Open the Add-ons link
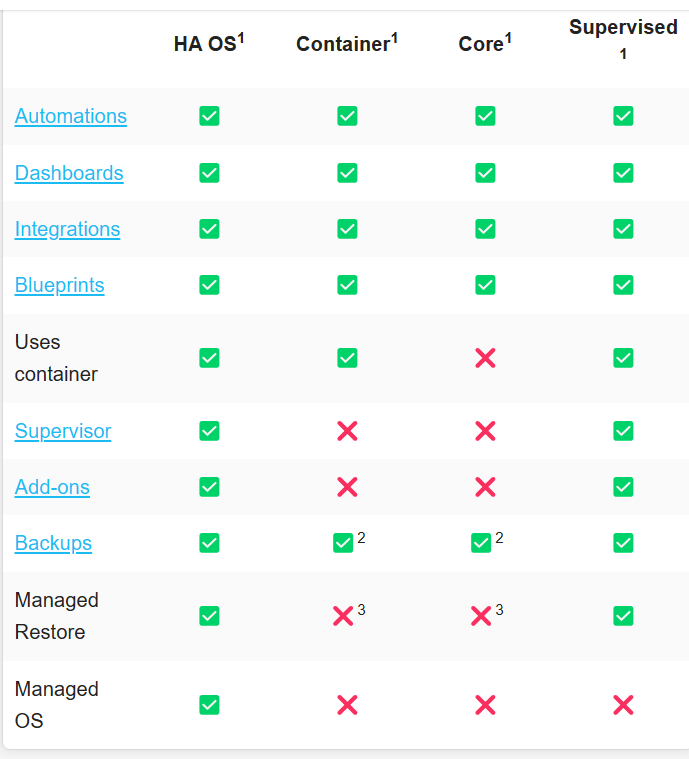Screen dimensions: 689x759 pos(52,487)
